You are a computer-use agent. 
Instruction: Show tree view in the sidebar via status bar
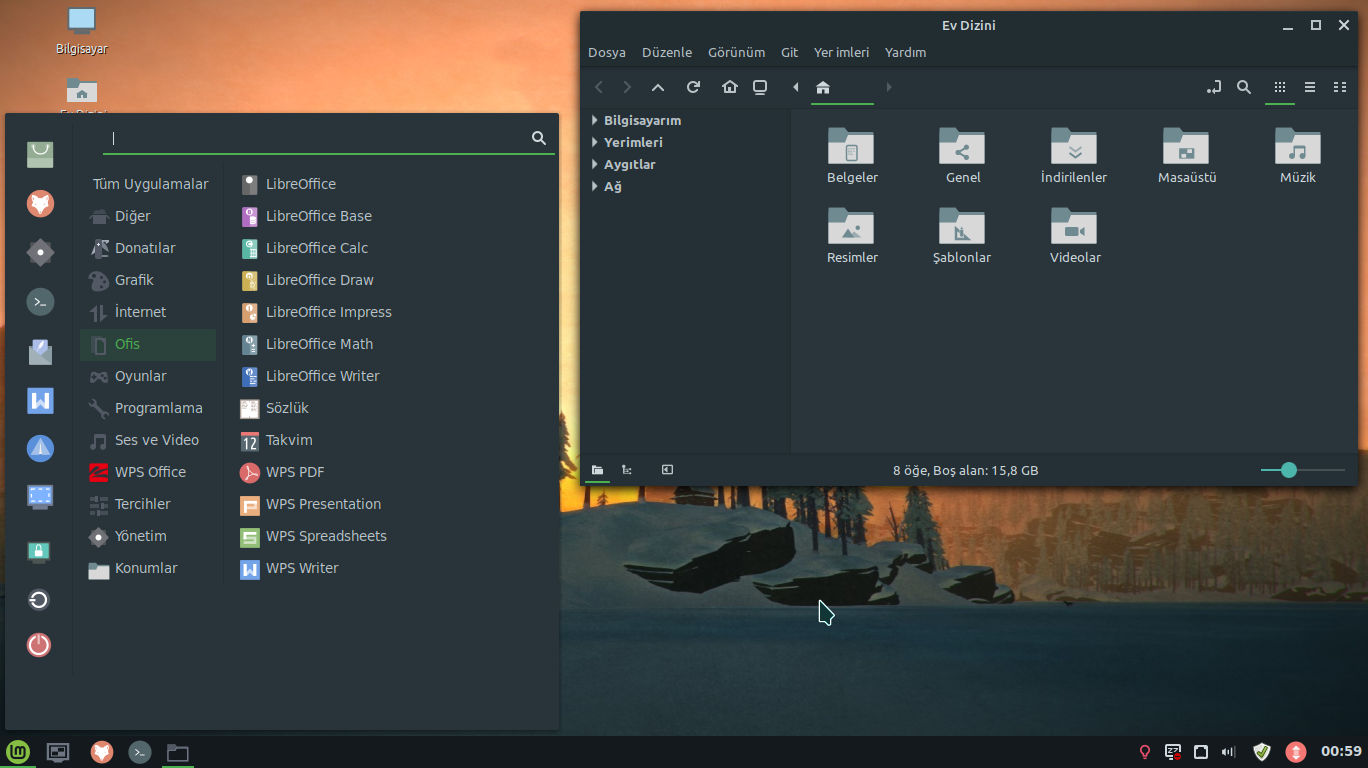(x=627, y=470)
